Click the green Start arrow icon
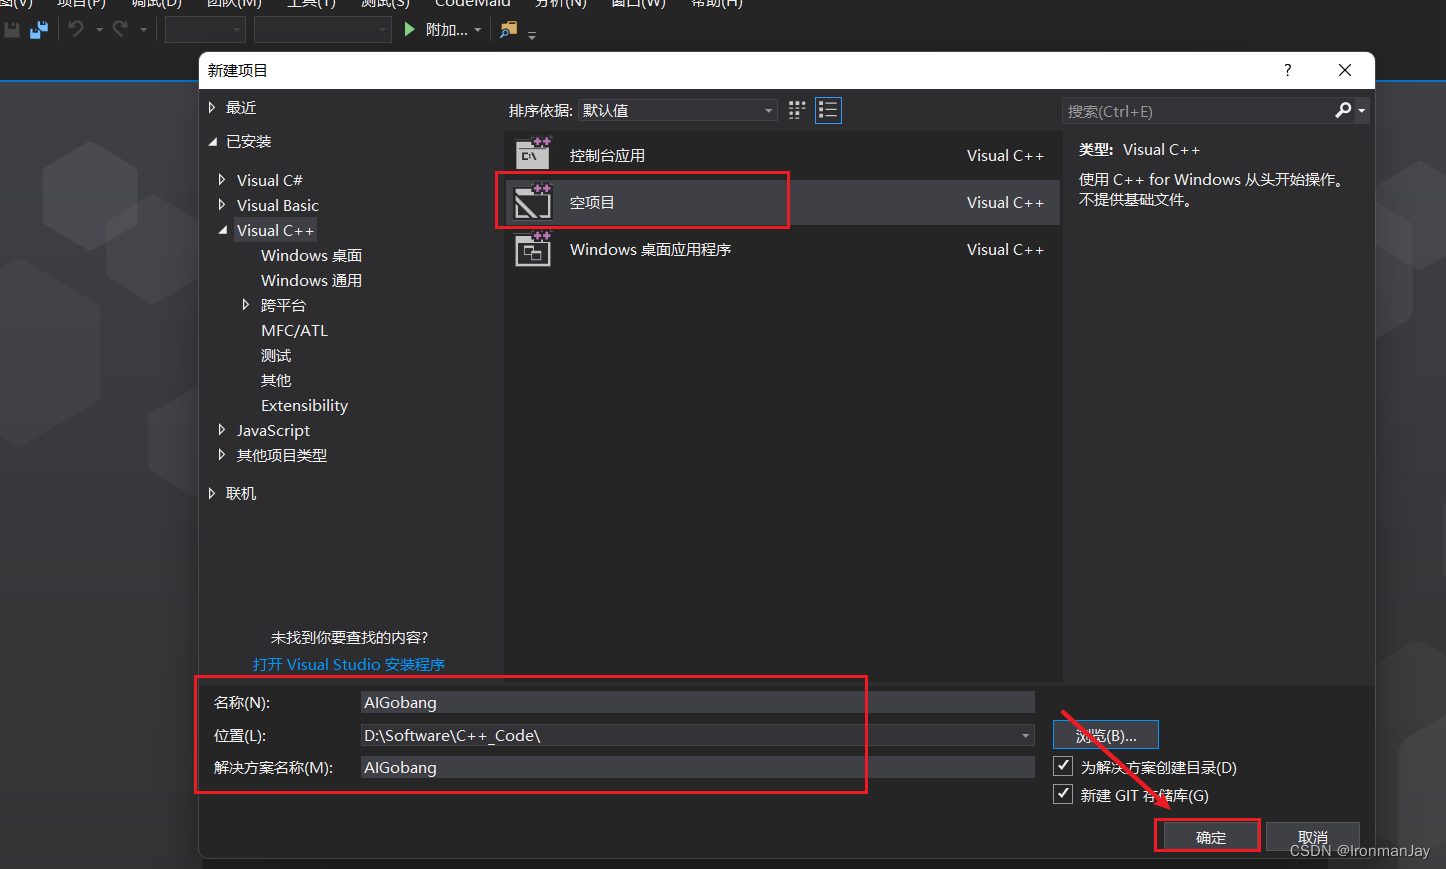 tap(409, 30)
